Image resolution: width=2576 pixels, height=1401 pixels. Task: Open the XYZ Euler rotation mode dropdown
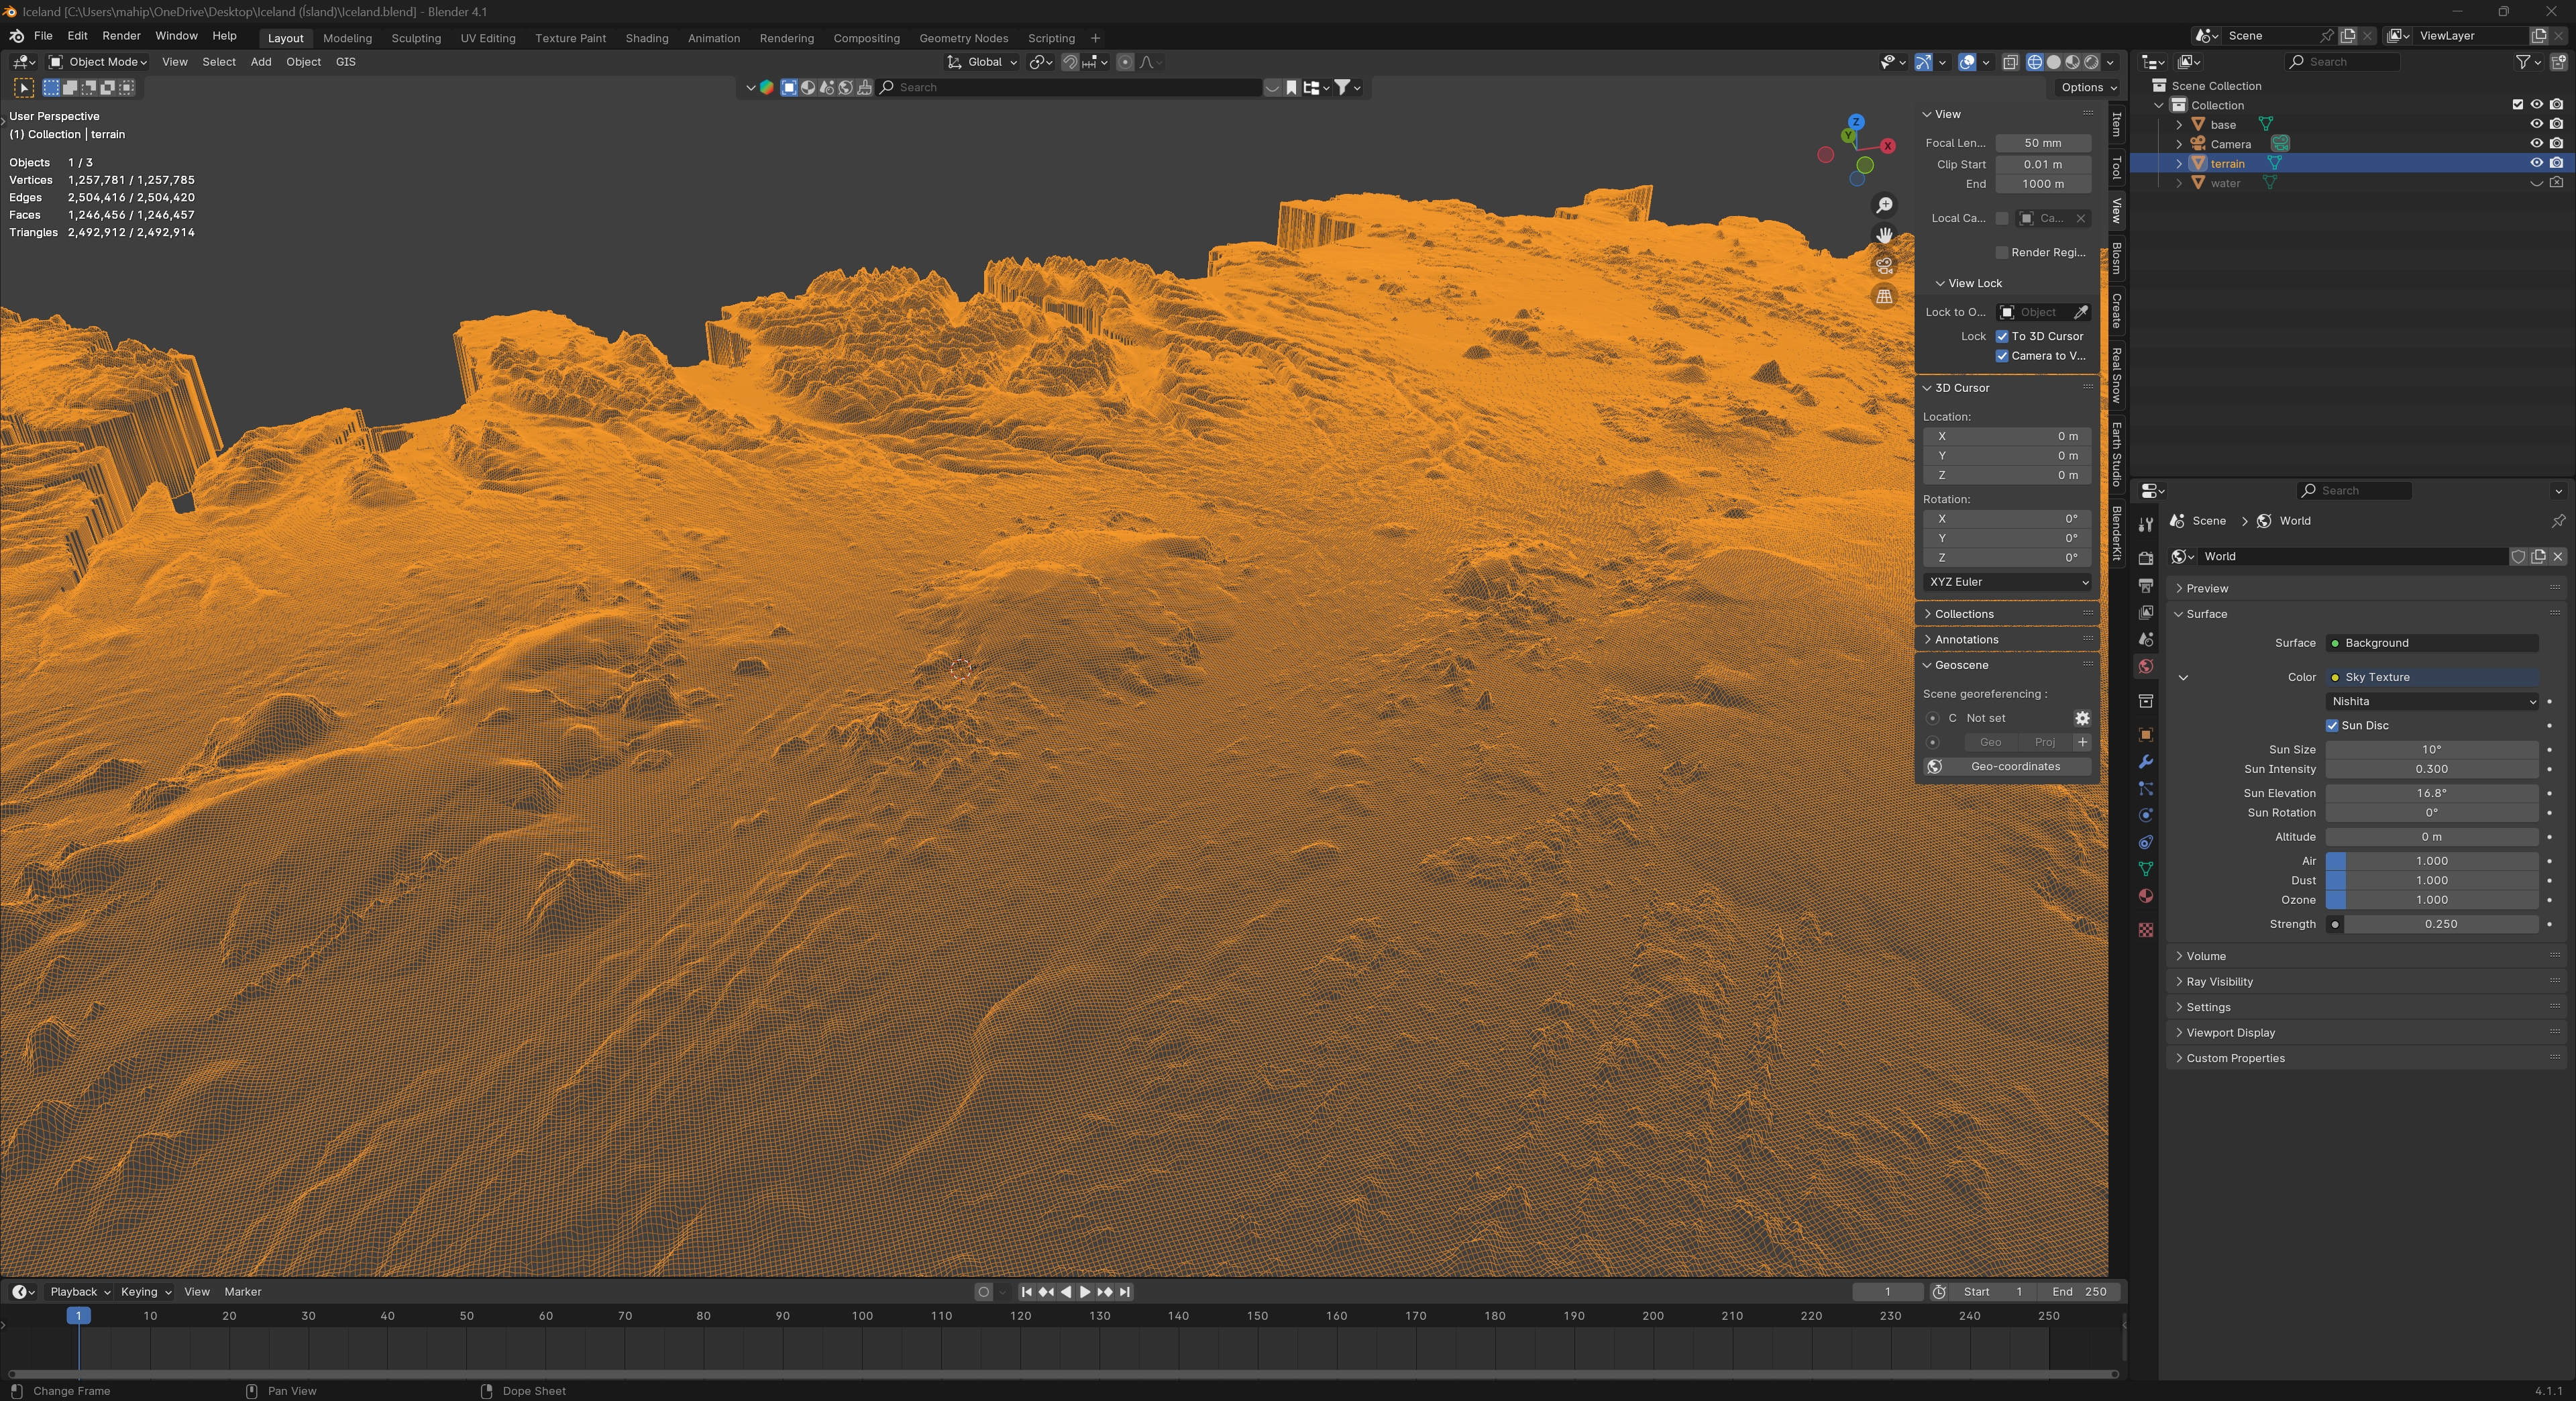(2007, 582)
